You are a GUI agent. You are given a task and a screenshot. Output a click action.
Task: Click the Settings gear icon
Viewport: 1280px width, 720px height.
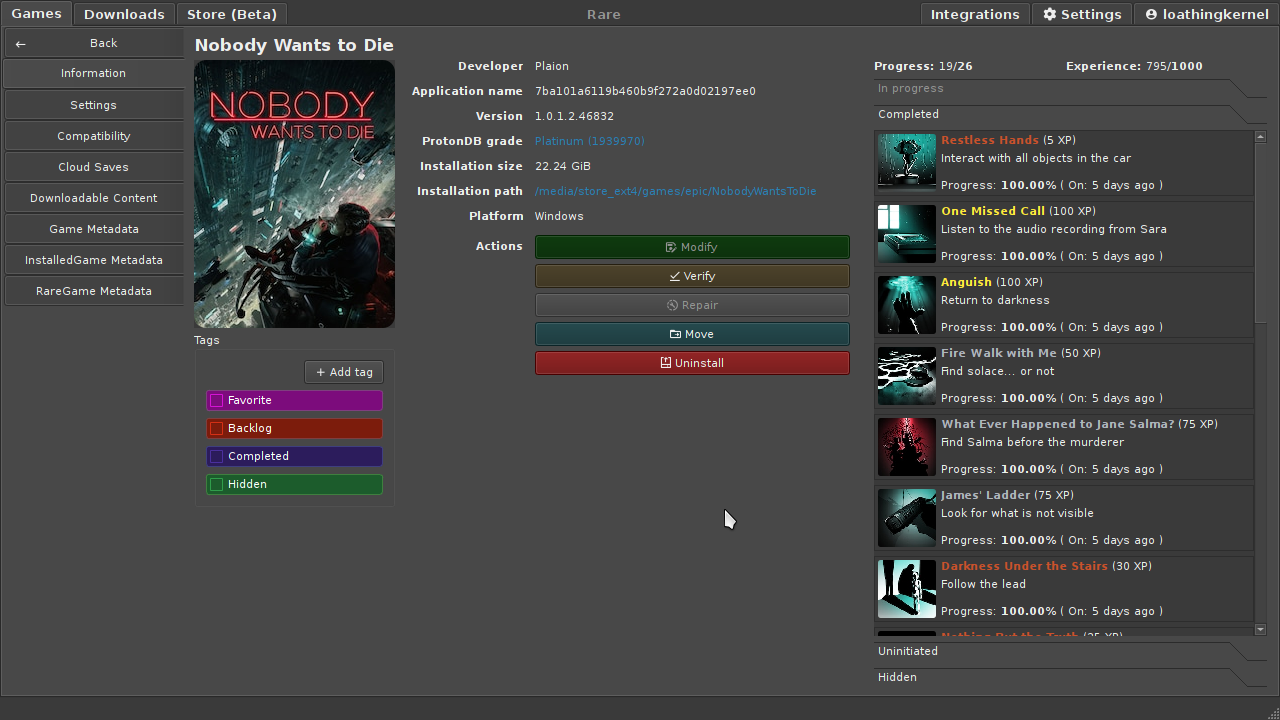click(x=1049, y=14)
